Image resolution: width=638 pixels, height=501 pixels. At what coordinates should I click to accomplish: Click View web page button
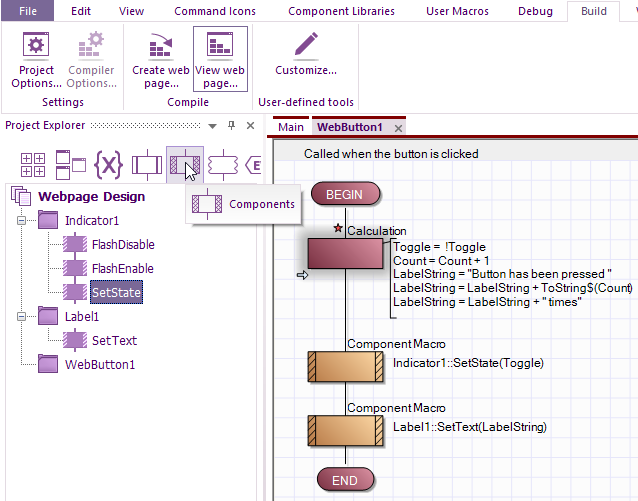click(x=220, y=60)
